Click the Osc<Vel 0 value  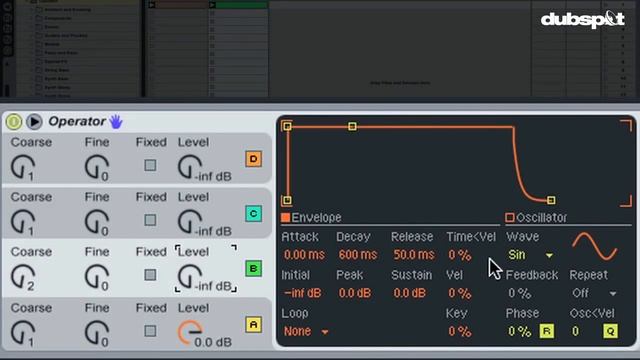click(x=575, y=331)
